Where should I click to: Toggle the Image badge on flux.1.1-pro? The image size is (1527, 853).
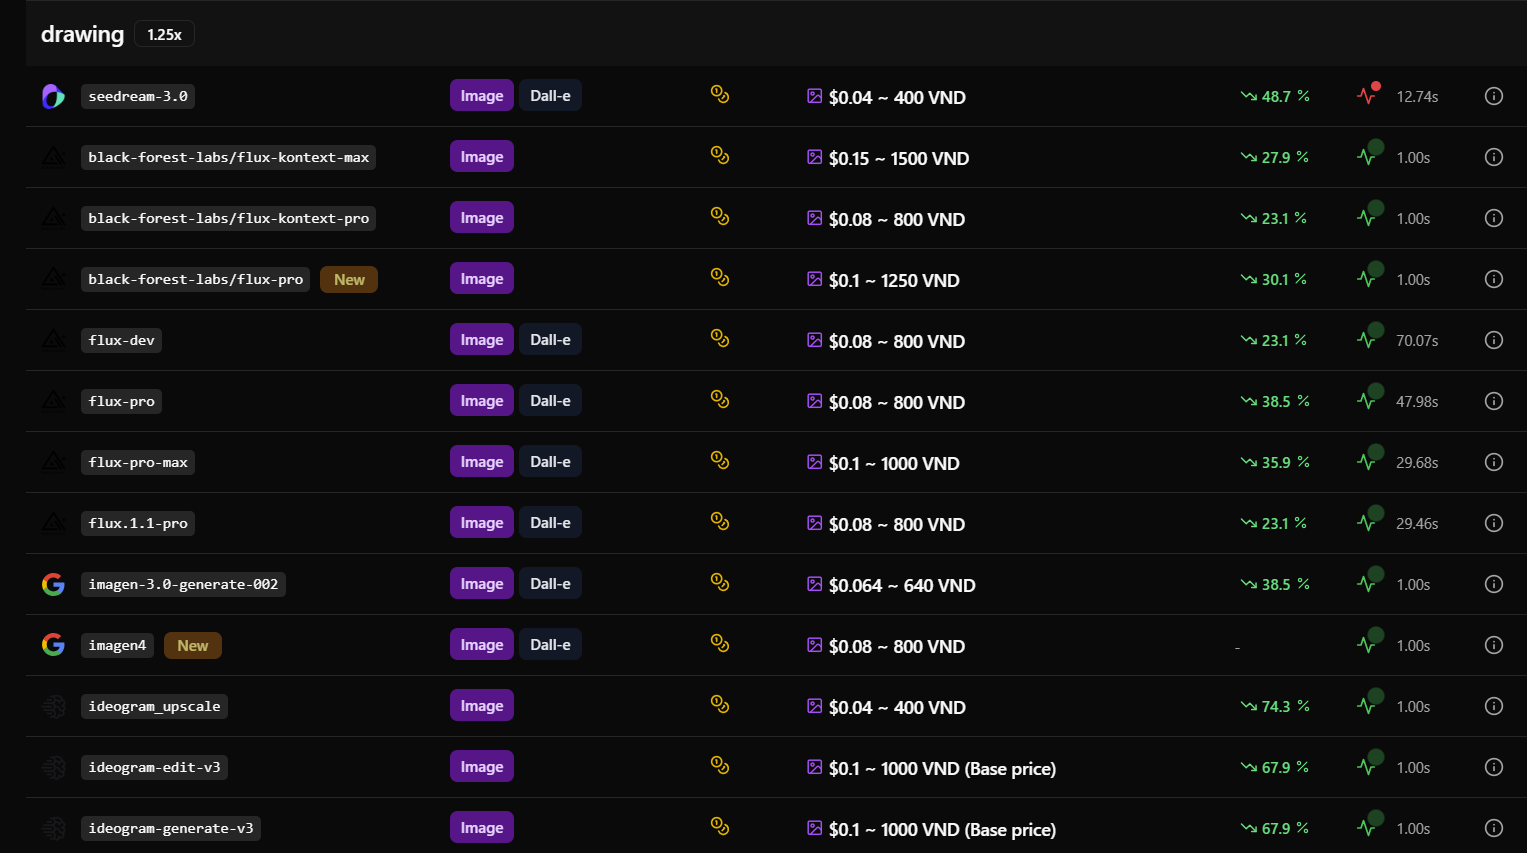pyautogui.click(x=481, y=522)
